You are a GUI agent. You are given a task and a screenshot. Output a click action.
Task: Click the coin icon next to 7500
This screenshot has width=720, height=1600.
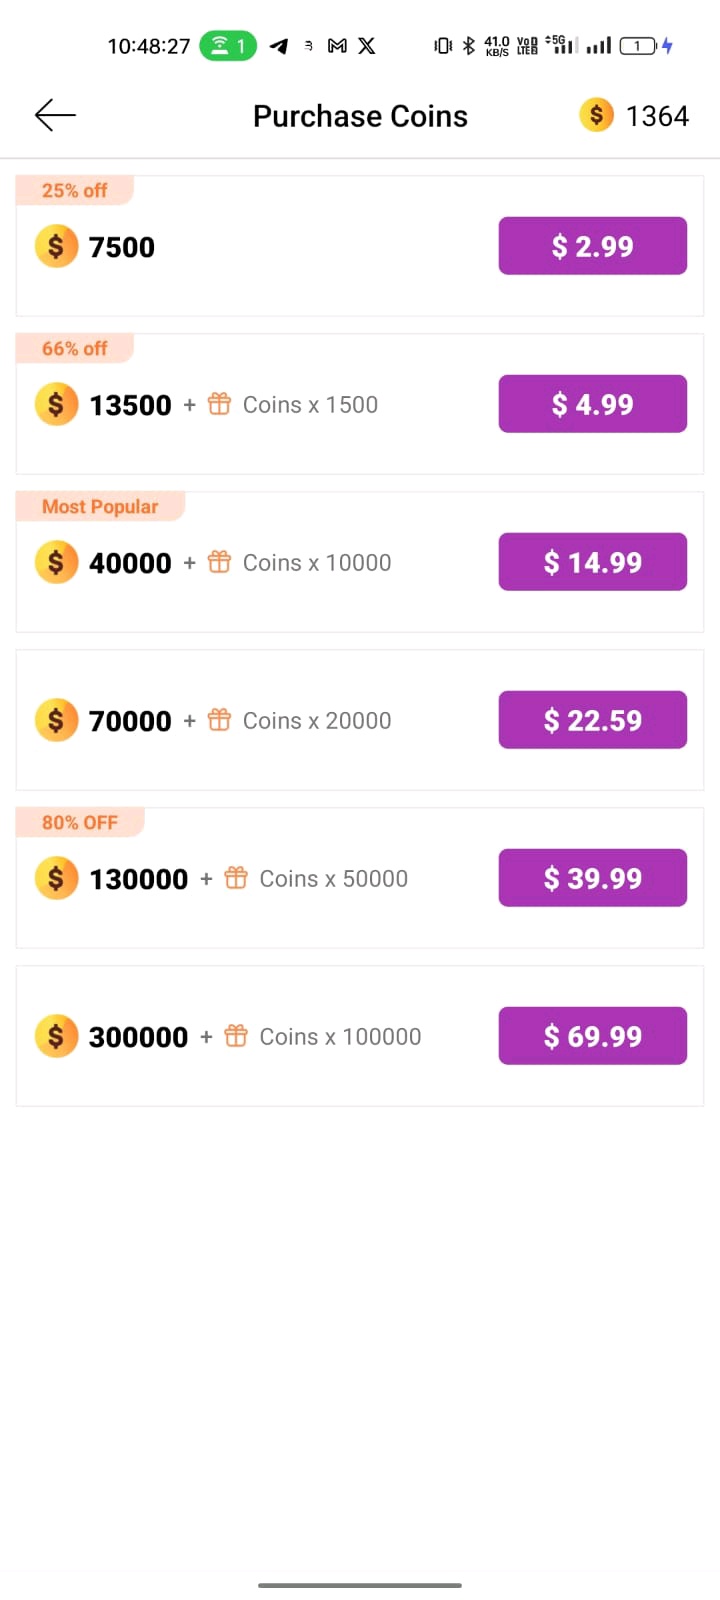pyautogui.click(x=56, y=246)
